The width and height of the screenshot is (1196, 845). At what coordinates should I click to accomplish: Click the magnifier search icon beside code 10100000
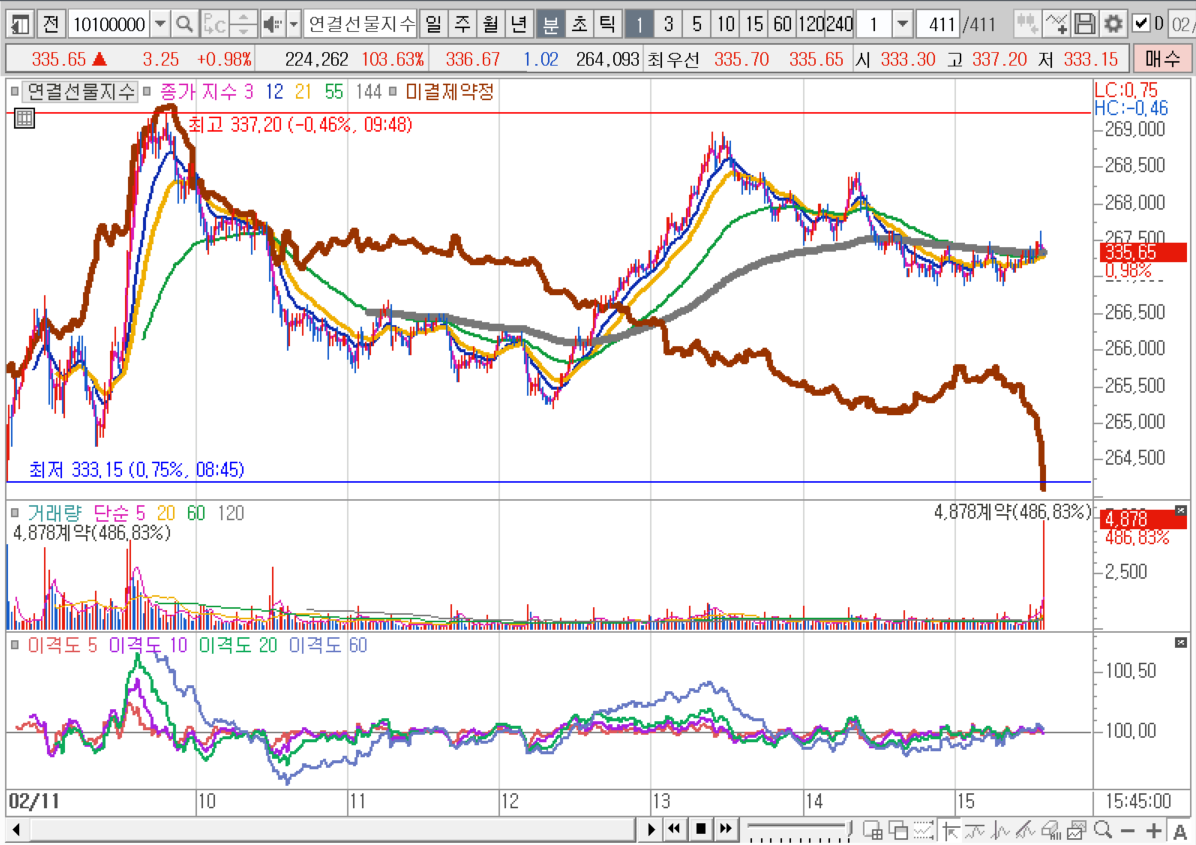[x=185, y=24]
